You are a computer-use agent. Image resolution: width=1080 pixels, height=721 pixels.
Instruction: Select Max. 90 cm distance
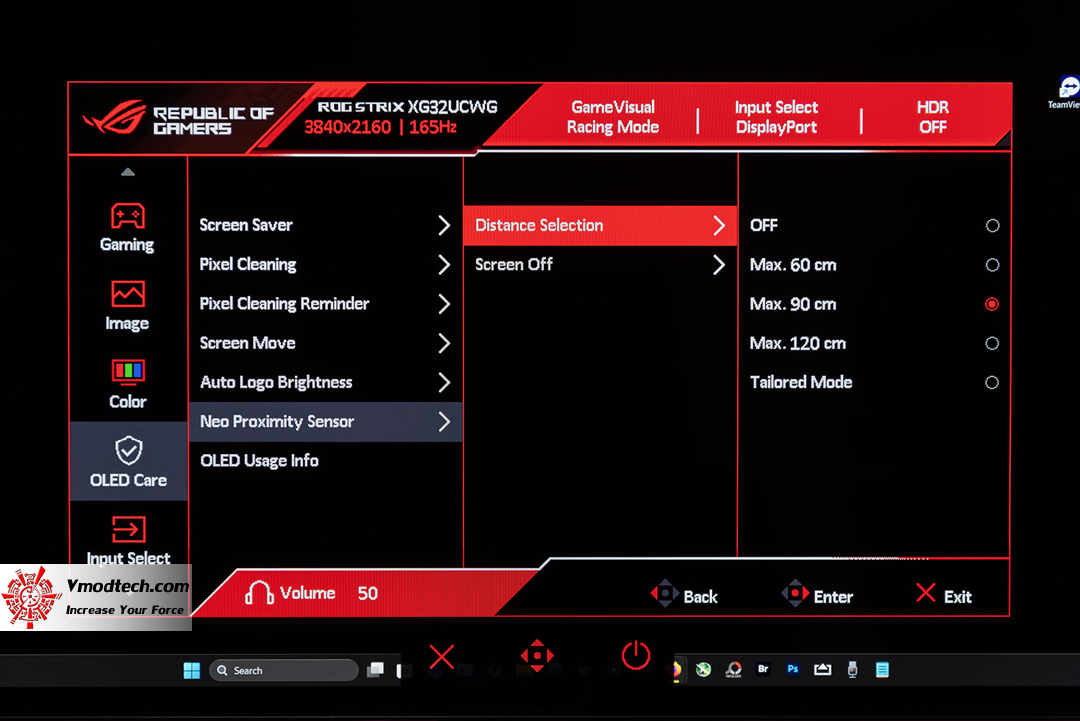[x=874, y=304]
